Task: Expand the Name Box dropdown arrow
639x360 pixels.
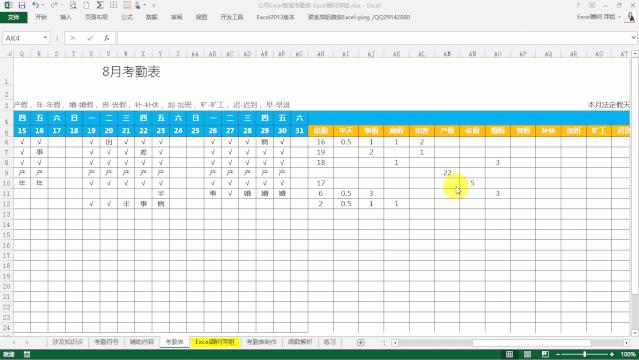Action: click(45, 38)
